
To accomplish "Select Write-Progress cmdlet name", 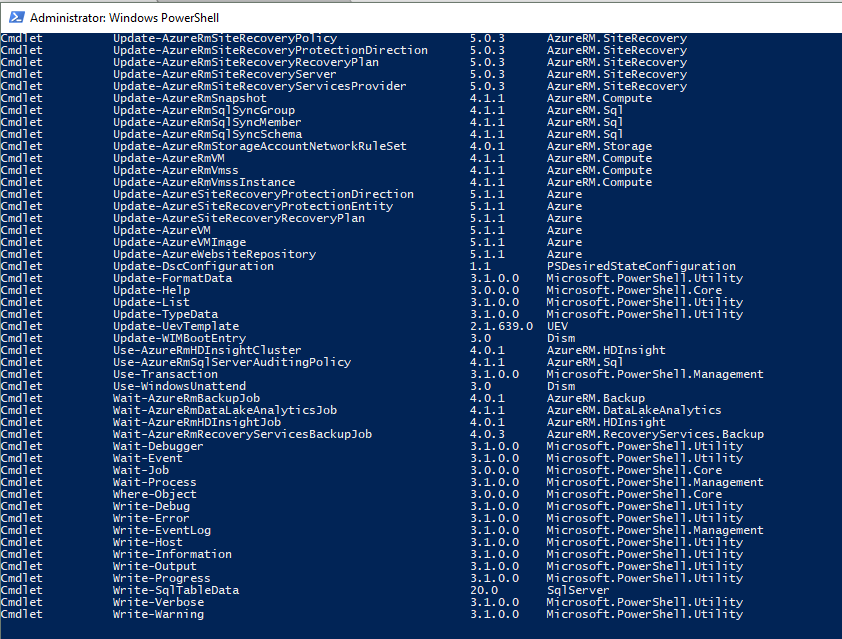I will [x=162, y=578].
